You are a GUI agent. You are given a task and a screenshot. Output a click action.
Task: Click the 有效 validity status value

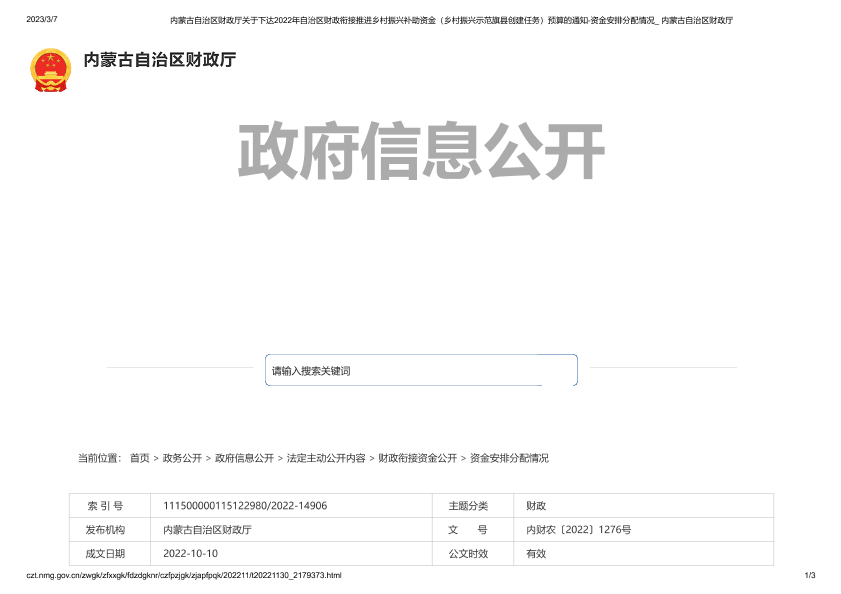[x=536, y=554]
